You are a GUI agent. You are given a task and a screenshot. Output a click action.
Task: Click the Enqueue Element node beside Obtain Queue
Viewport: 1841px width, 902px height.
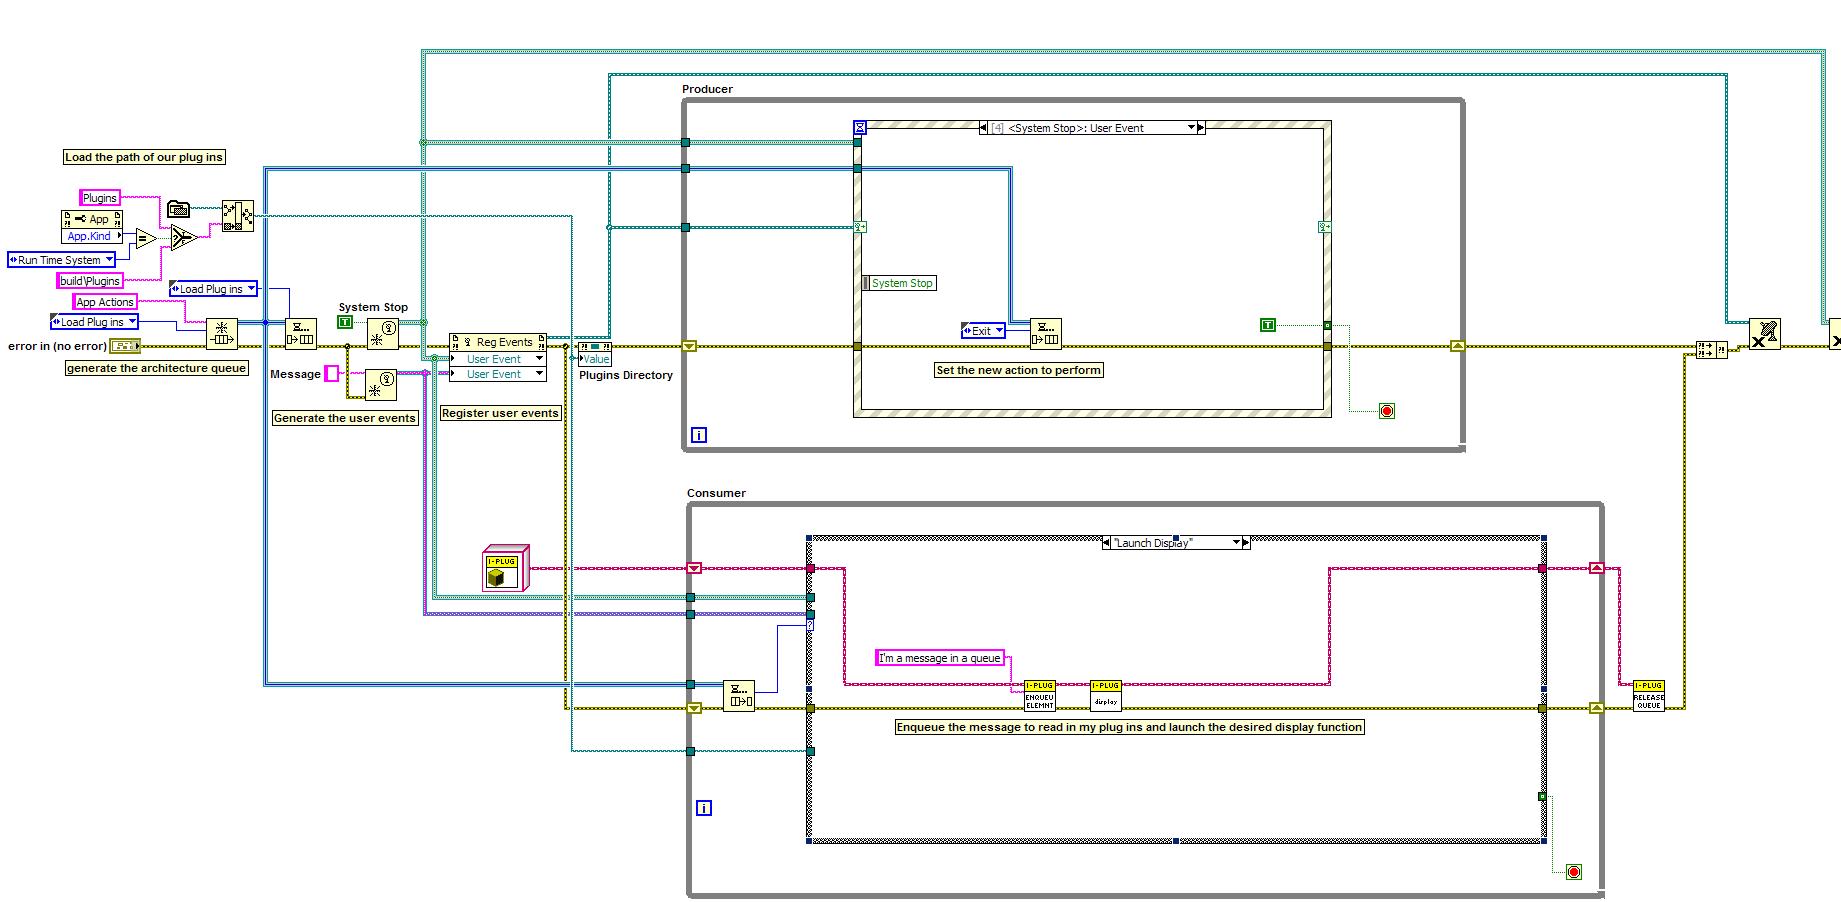301,334
